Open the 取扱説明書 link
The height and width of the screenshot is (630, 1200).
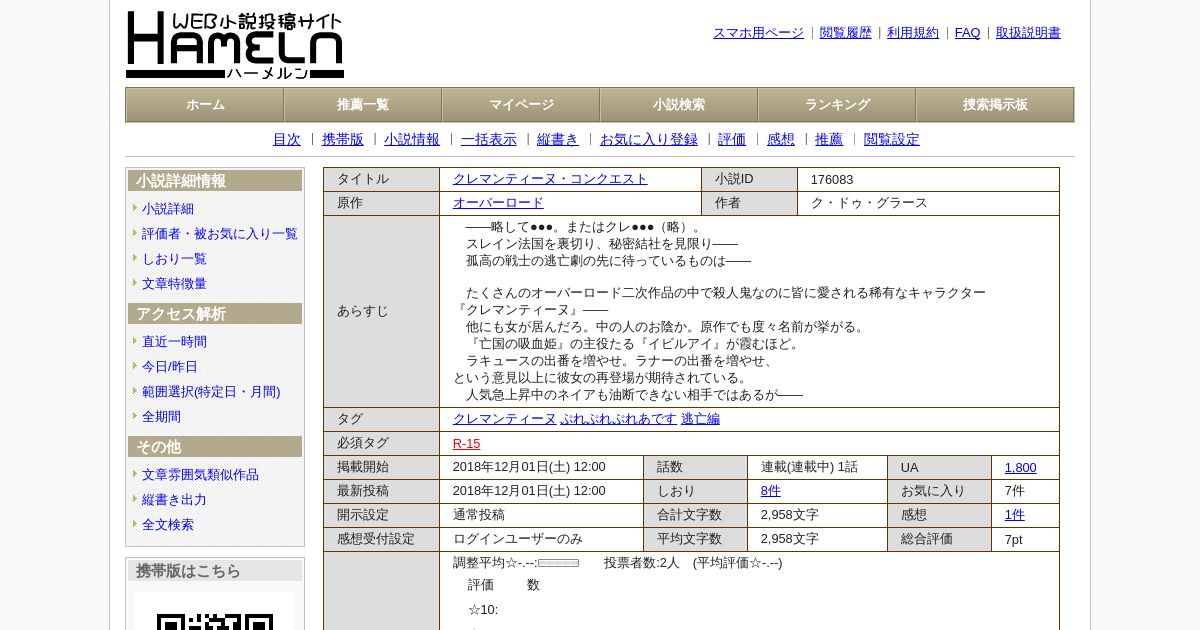point(1028,33)
